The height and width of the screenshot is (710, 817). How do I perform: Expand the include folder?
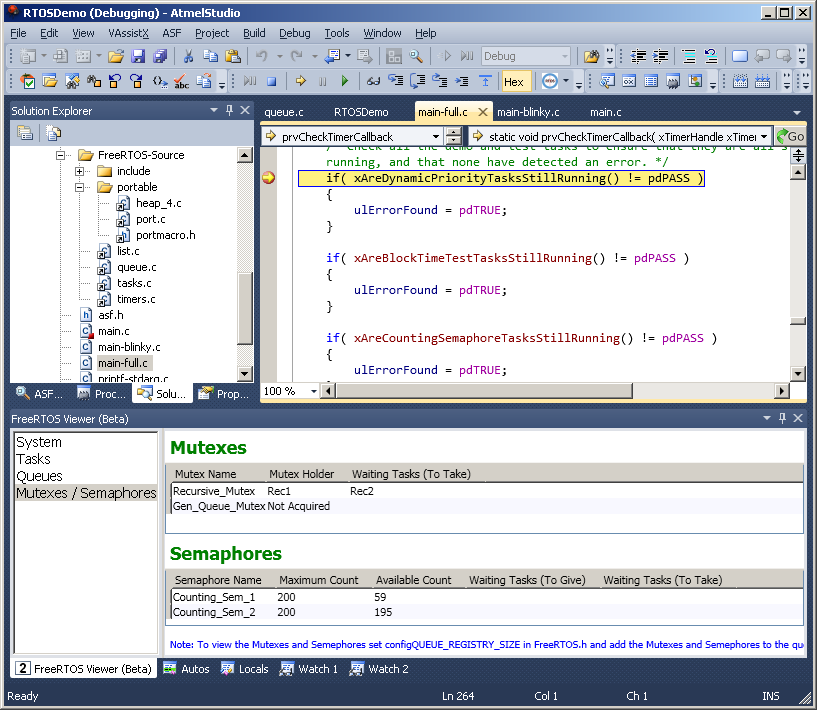[79, 171]
